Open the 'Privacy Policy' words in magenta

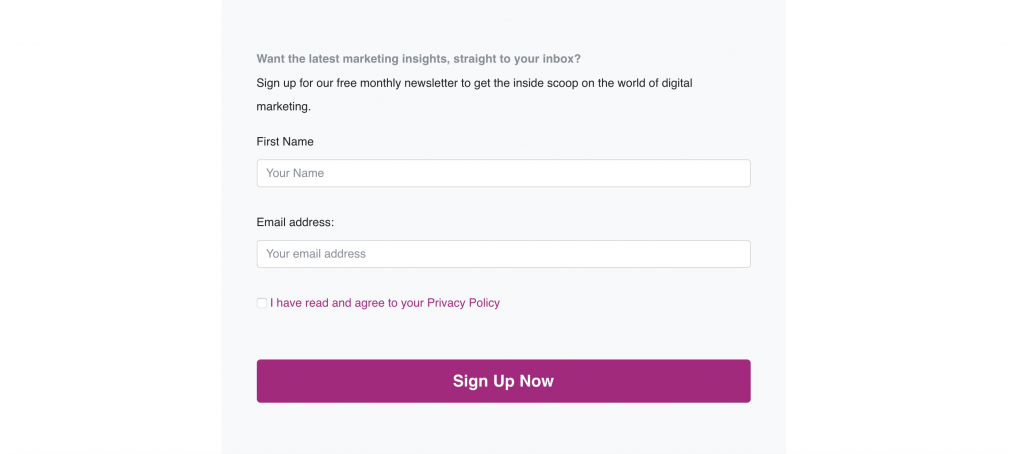coord(463,303)
